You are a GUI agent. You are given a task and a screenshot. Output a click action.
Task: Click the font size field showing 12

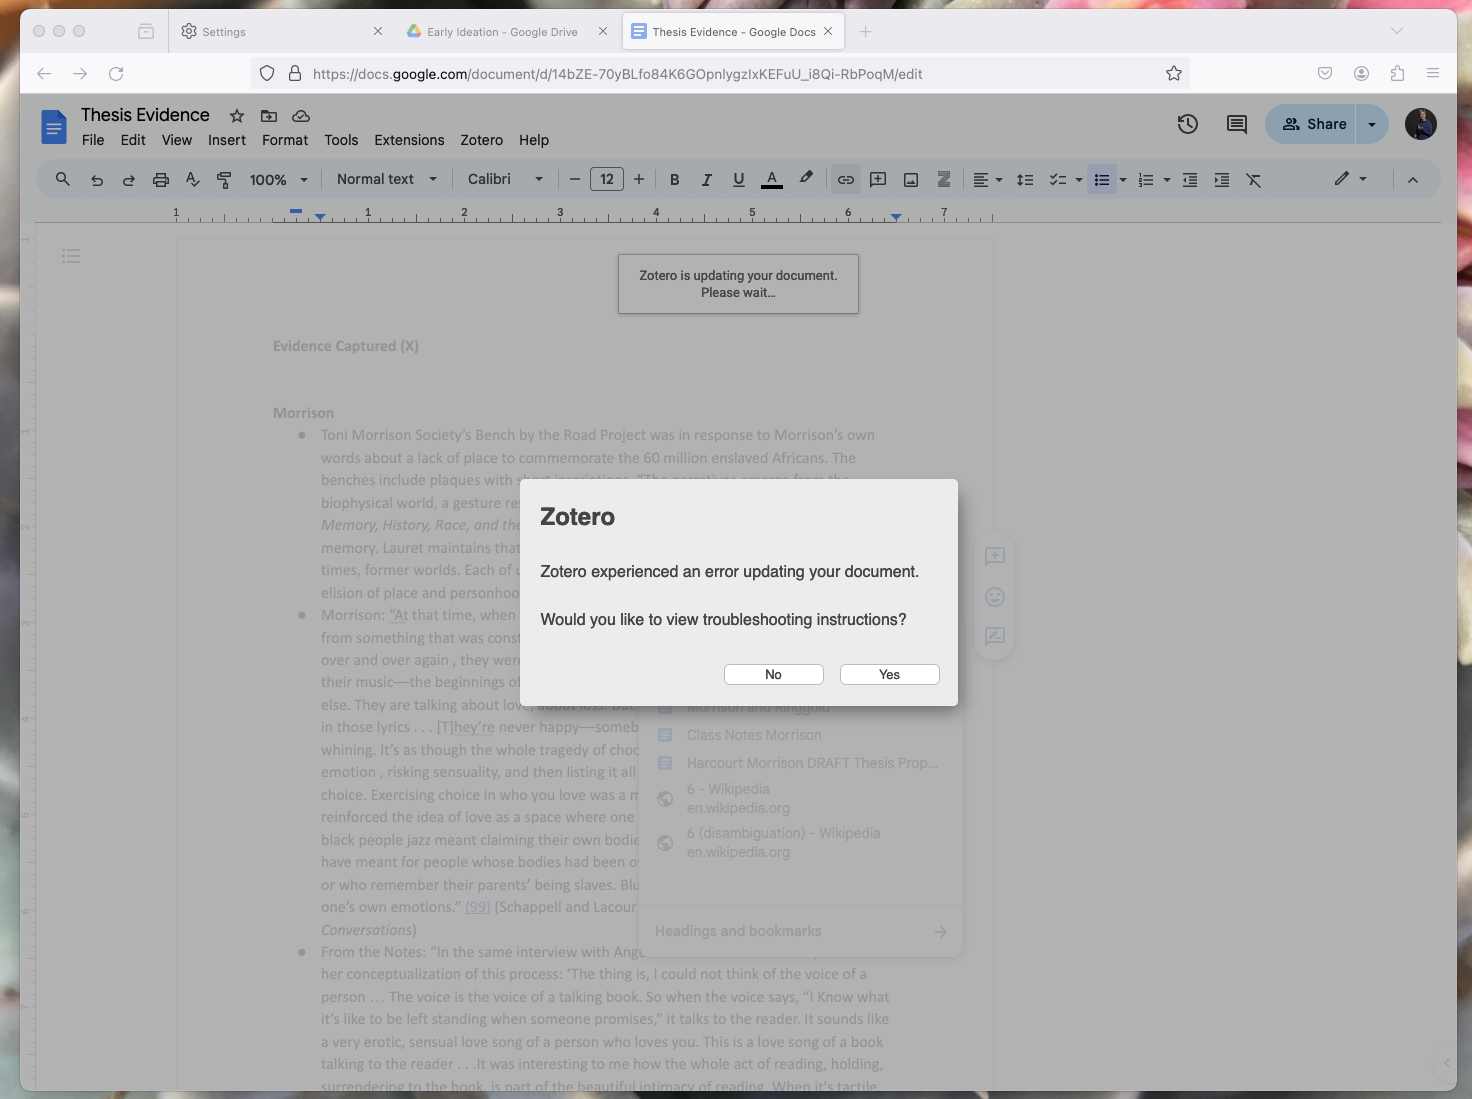click(x=607, y=179)
